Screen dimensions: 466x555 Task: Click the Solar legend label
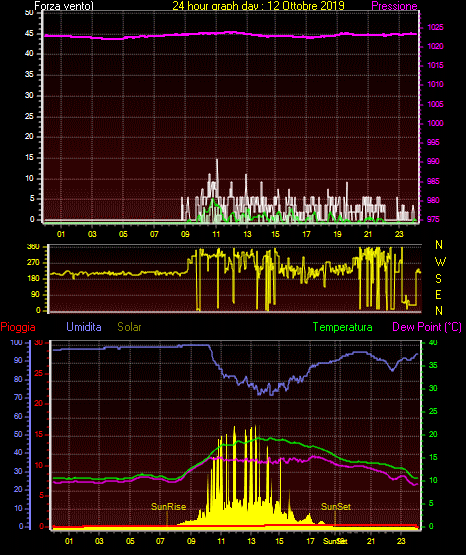(129, 327)
